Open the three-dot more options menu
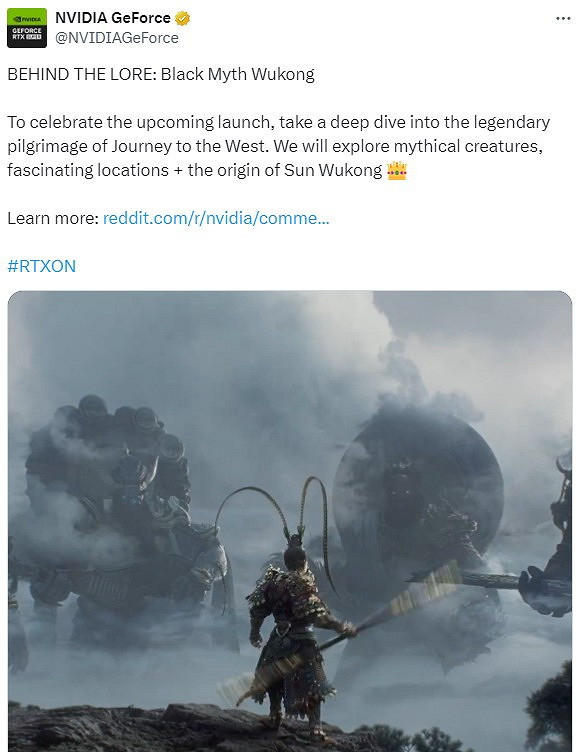The height and width of the screenshot is (752, 585). 563,18
